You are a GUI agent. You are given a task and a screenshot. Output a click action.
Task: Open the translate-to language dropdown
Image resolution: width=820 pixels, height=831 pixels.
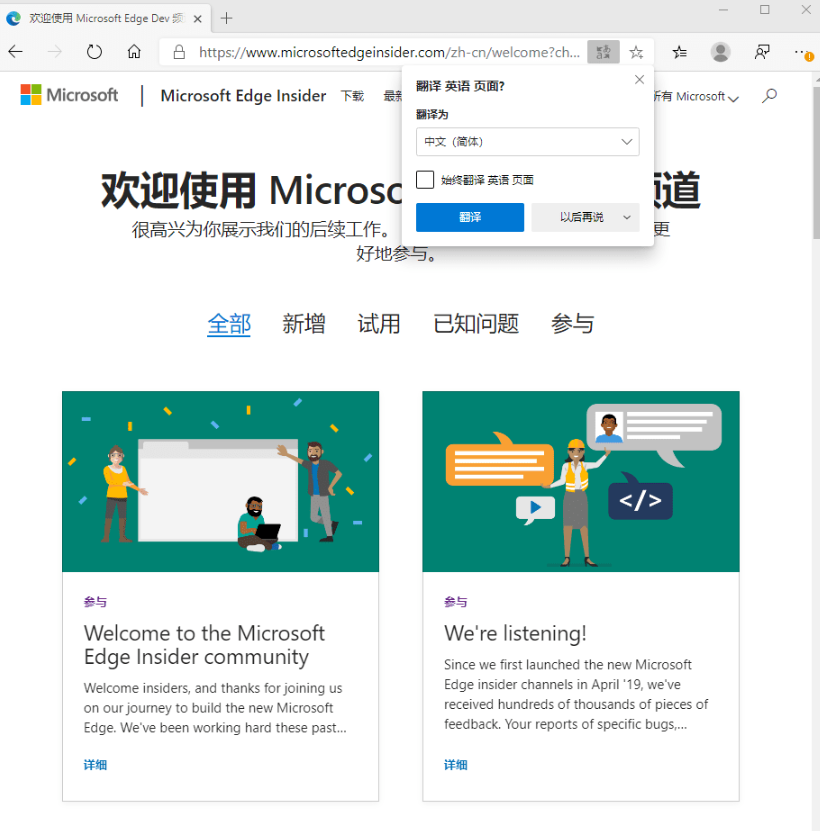(x=527, y=142)
